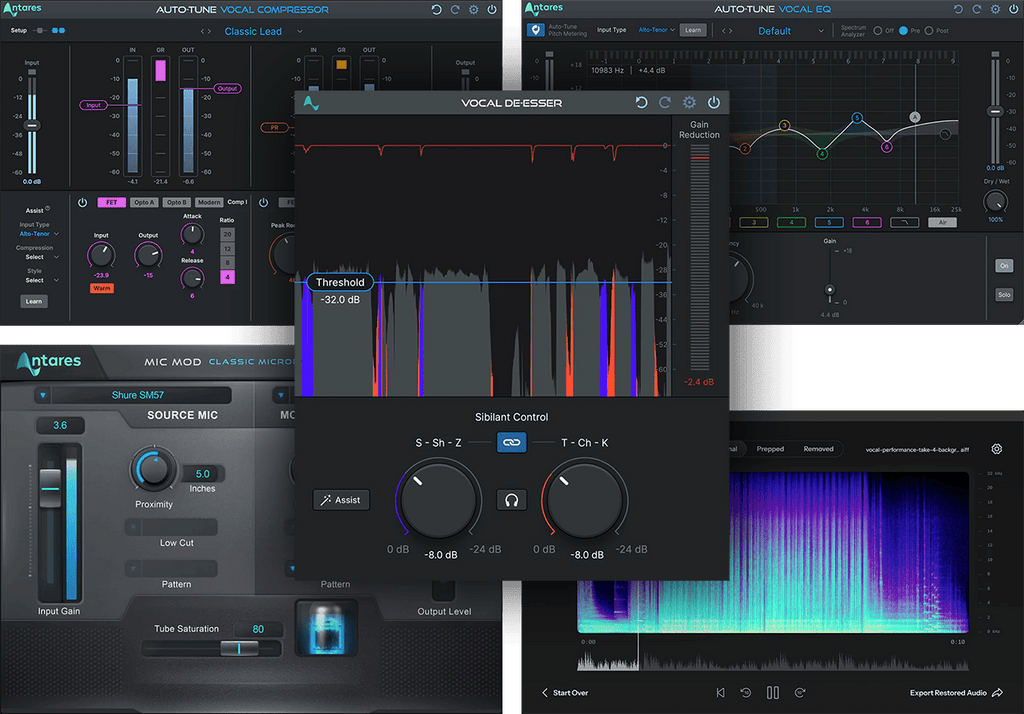
Task: Switch to the Removed tab
Action: tap(818, 449)
